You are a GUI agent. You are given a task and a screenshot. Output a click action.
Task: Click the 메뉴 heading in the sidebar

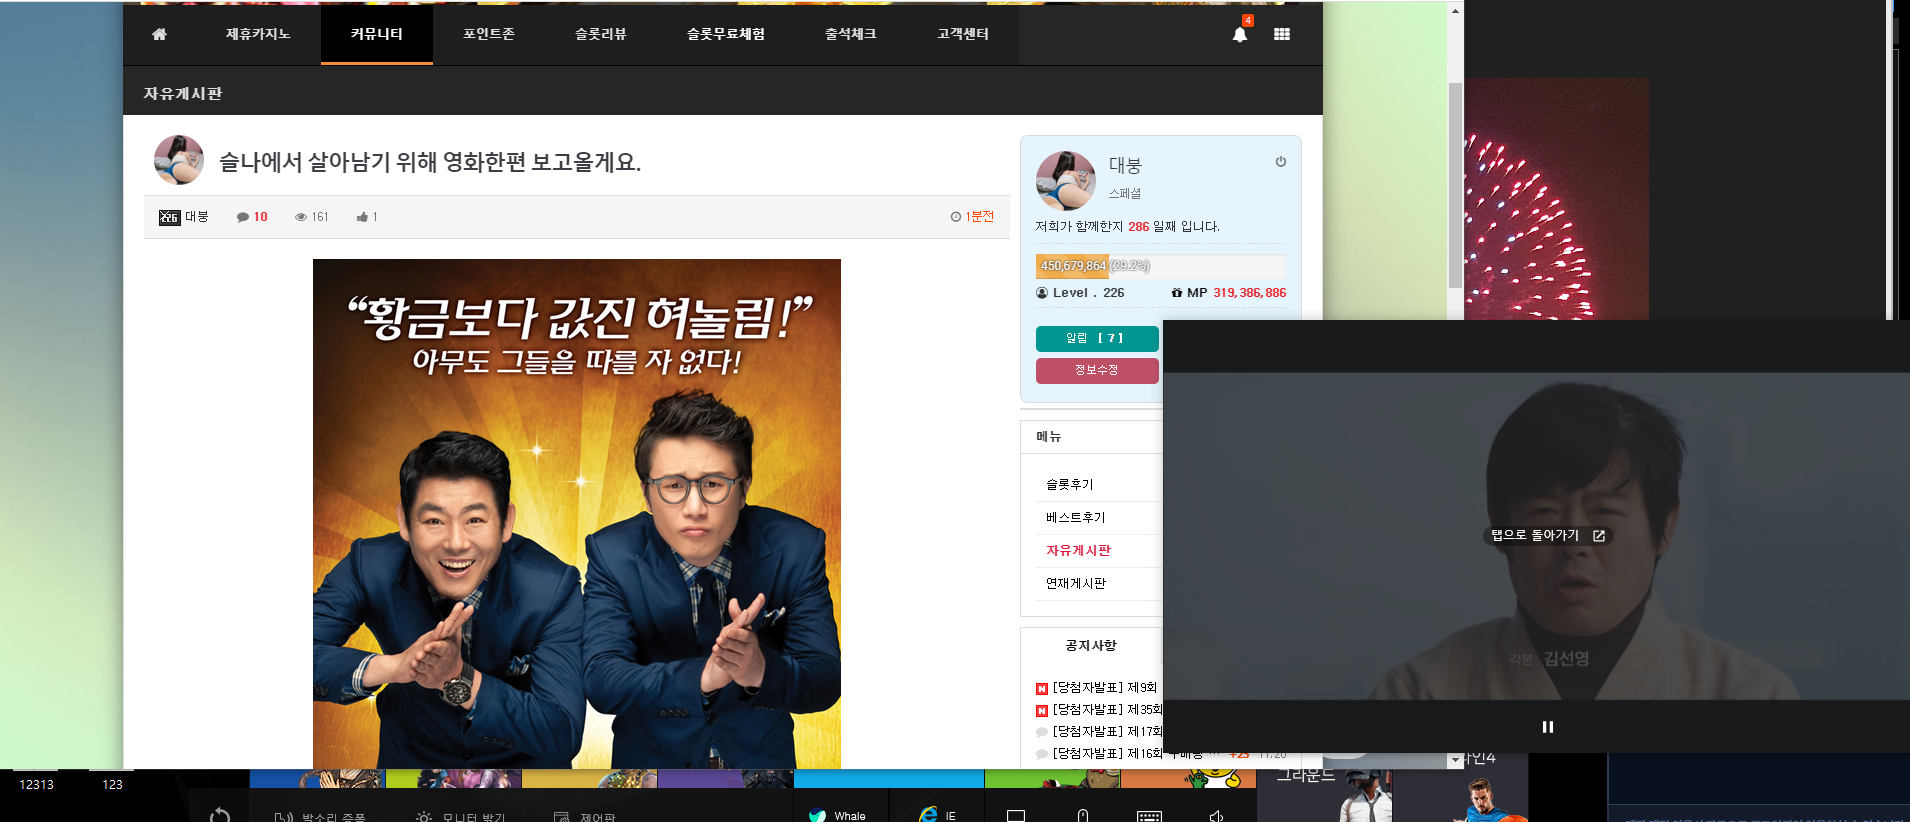point(1049,437)
